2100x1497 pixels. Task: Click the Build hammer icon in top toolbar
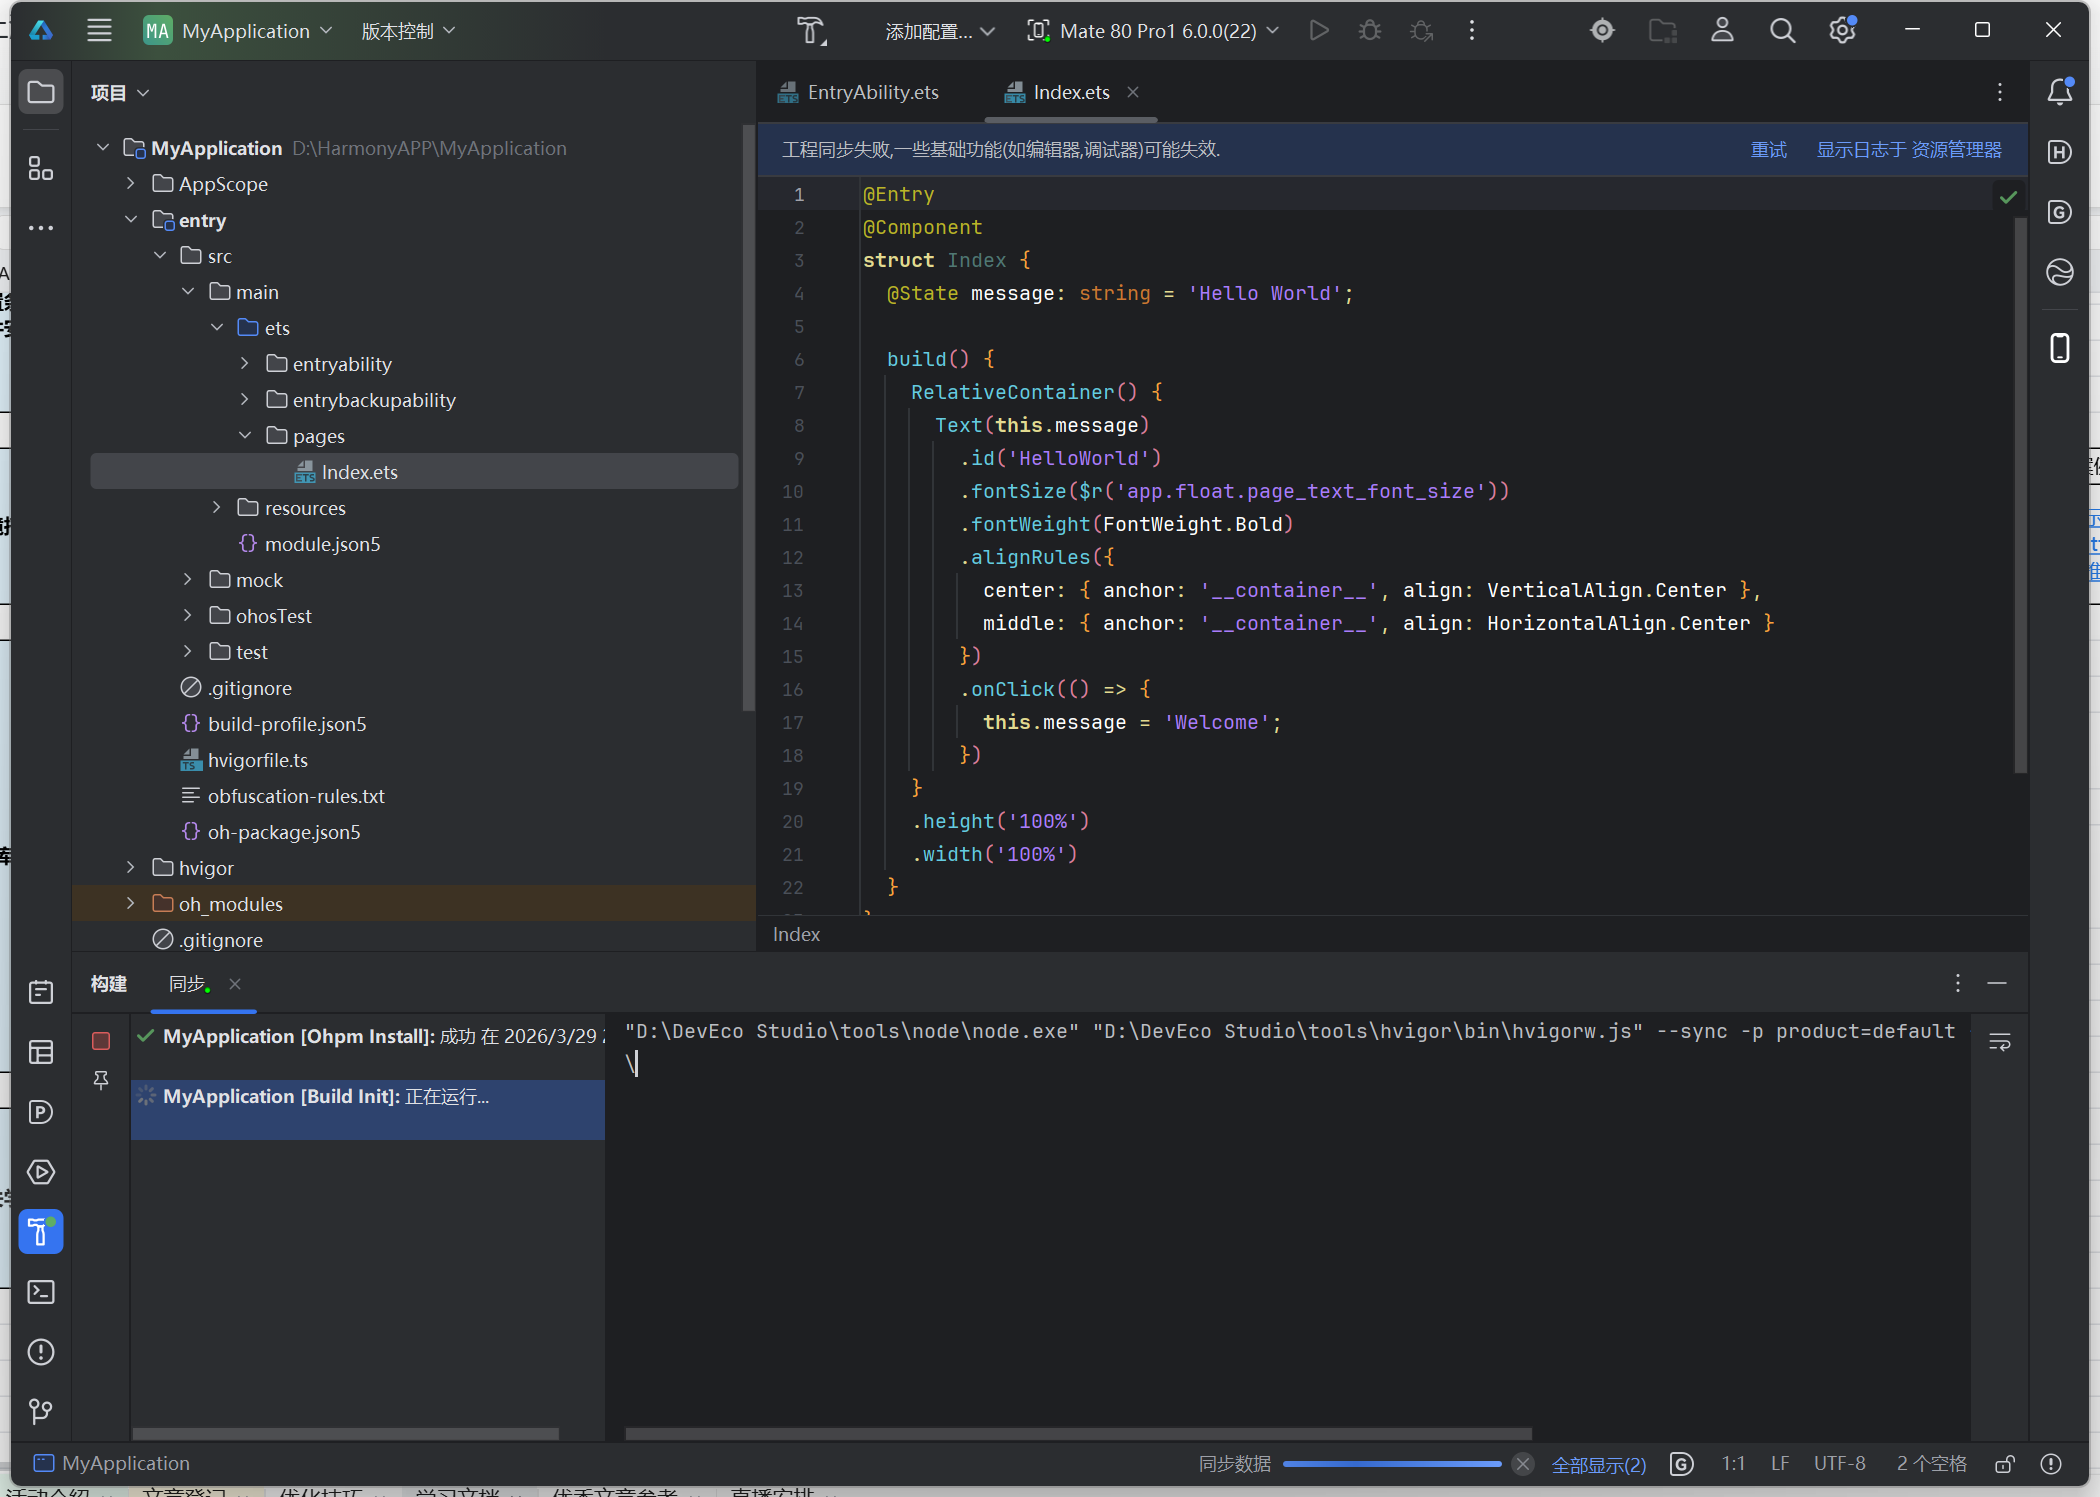click(x=811, y=31)
